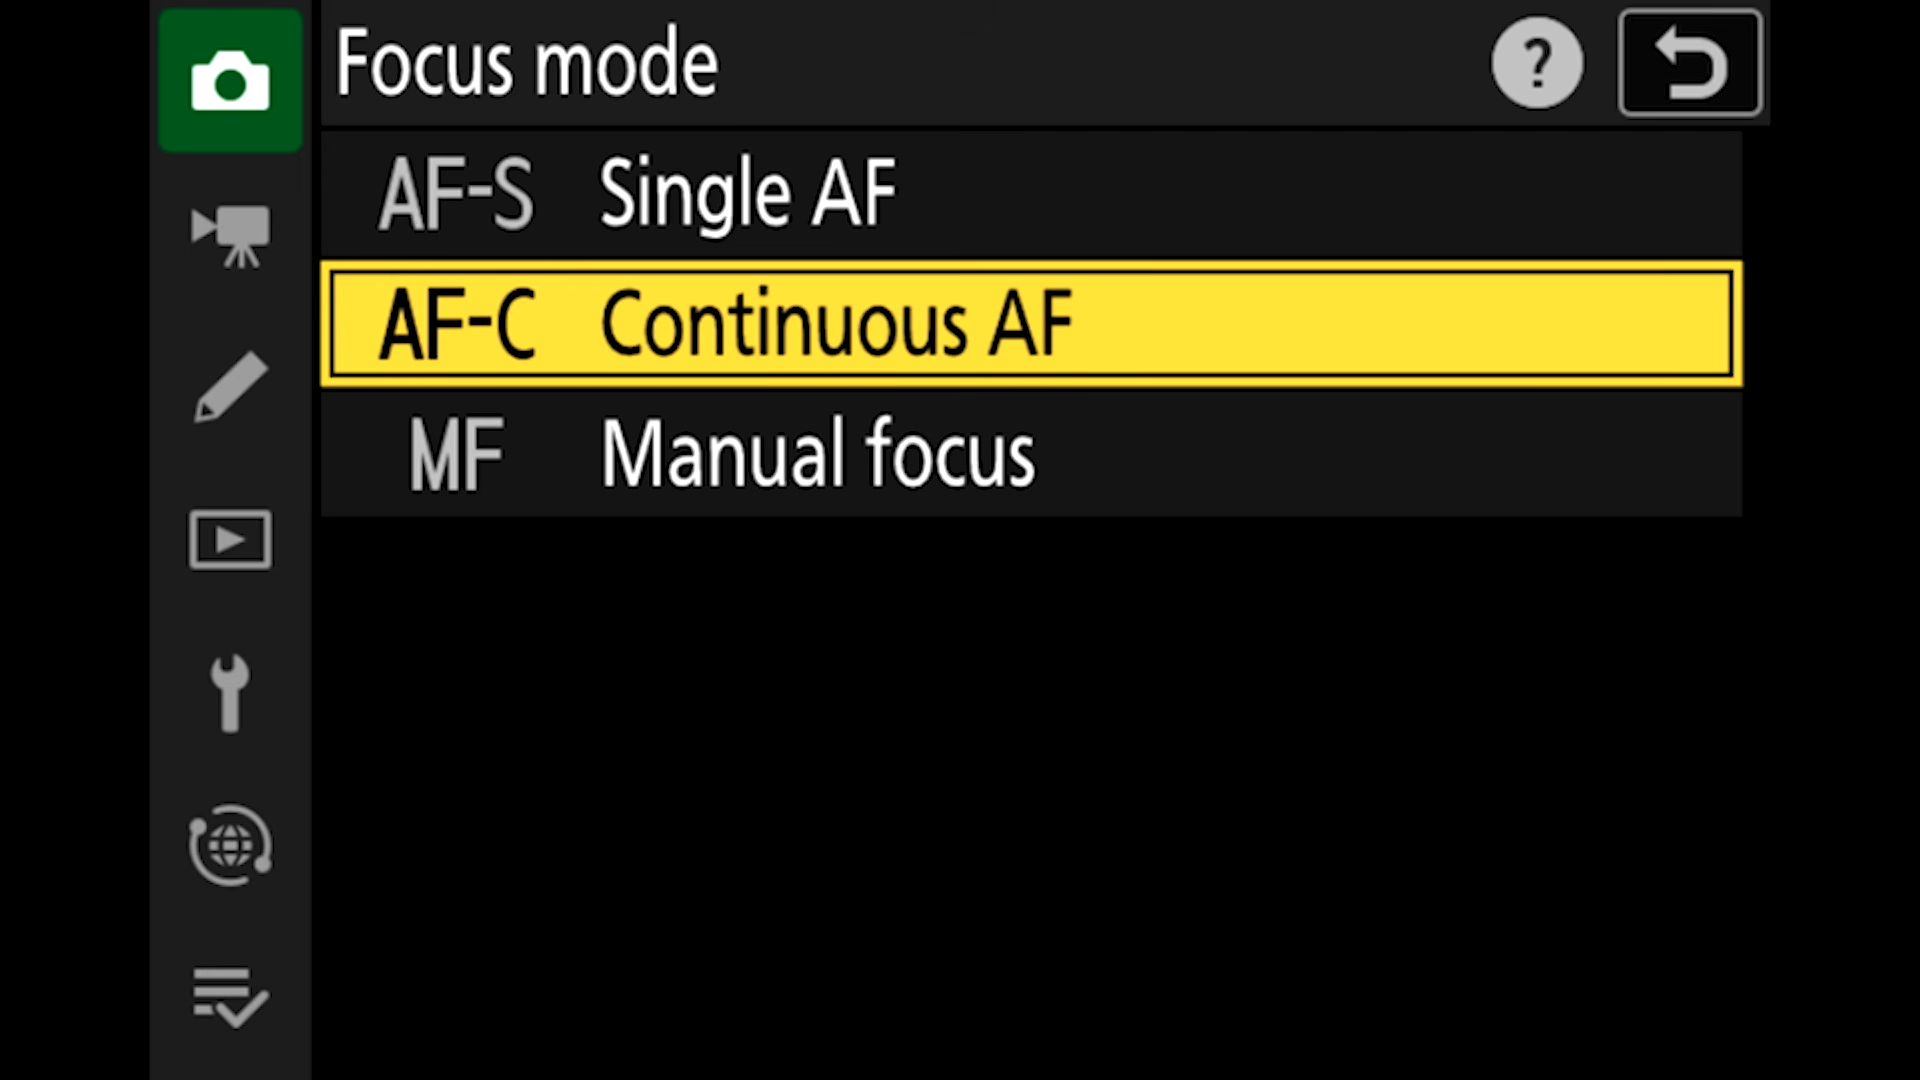The height and width of the screenshot is (1080, 1920).
Task: Click the AF-S abbreviation
Action: tap(456, 194)
